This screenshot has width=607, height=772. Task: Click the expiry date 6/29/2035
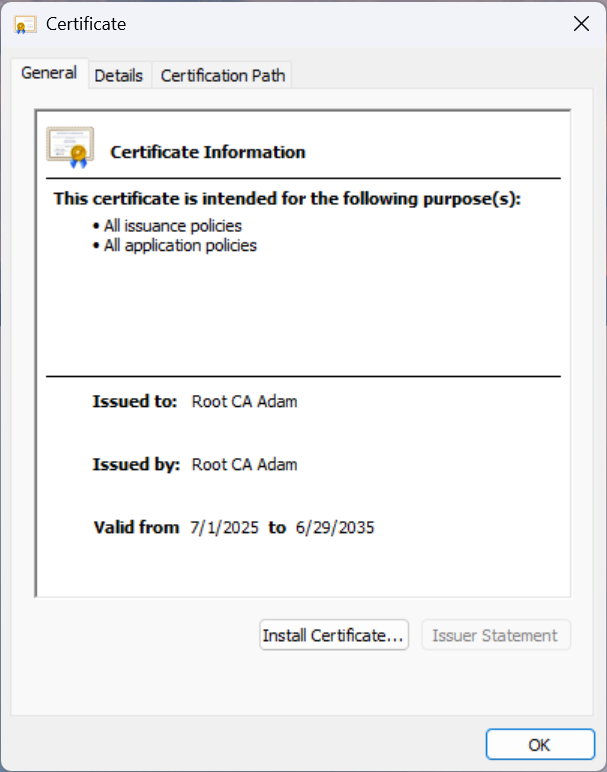click(335, 528)
